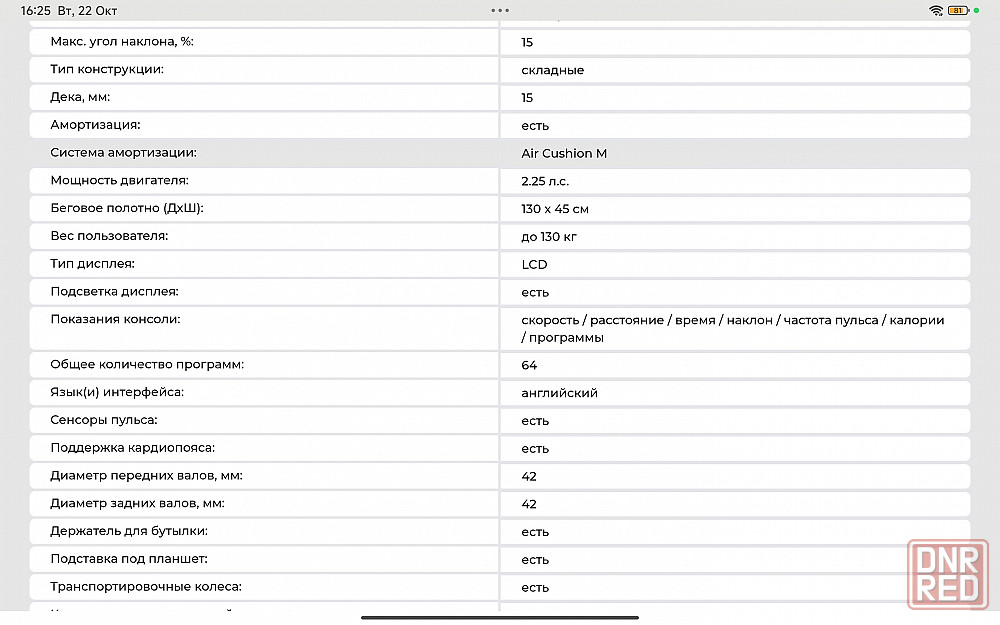Tap the 16:25 clock in status bar
1000x625 pixels.
point(35,11)
